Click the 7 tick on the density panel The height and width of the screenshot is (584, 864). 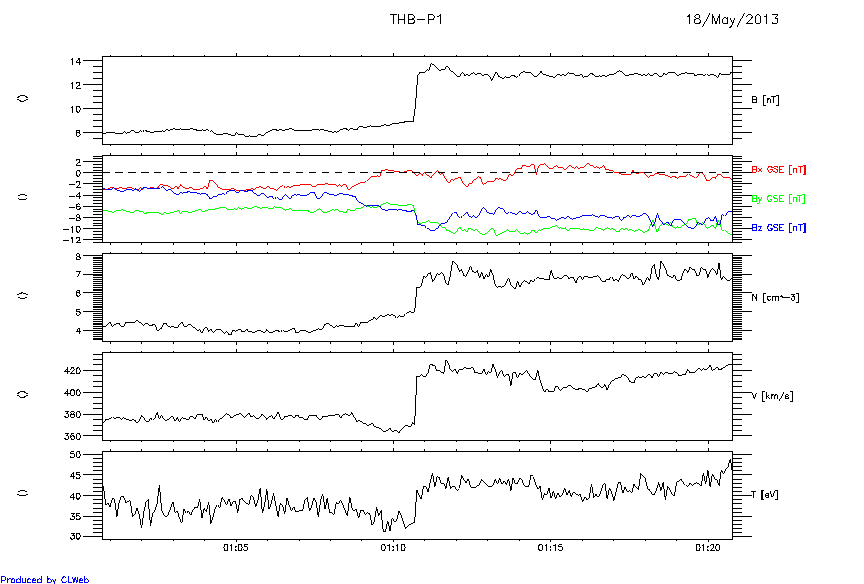[78, 274]
